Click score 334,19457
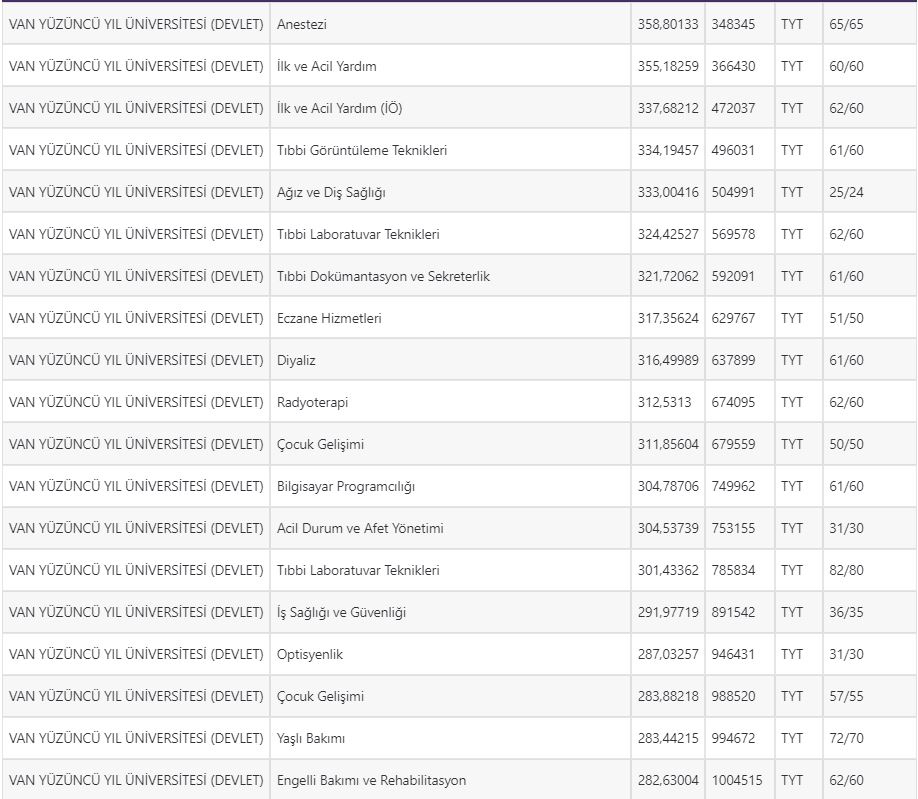Viewport: 918px width, 799px height. pyautogui.click(x=668, y=150)
